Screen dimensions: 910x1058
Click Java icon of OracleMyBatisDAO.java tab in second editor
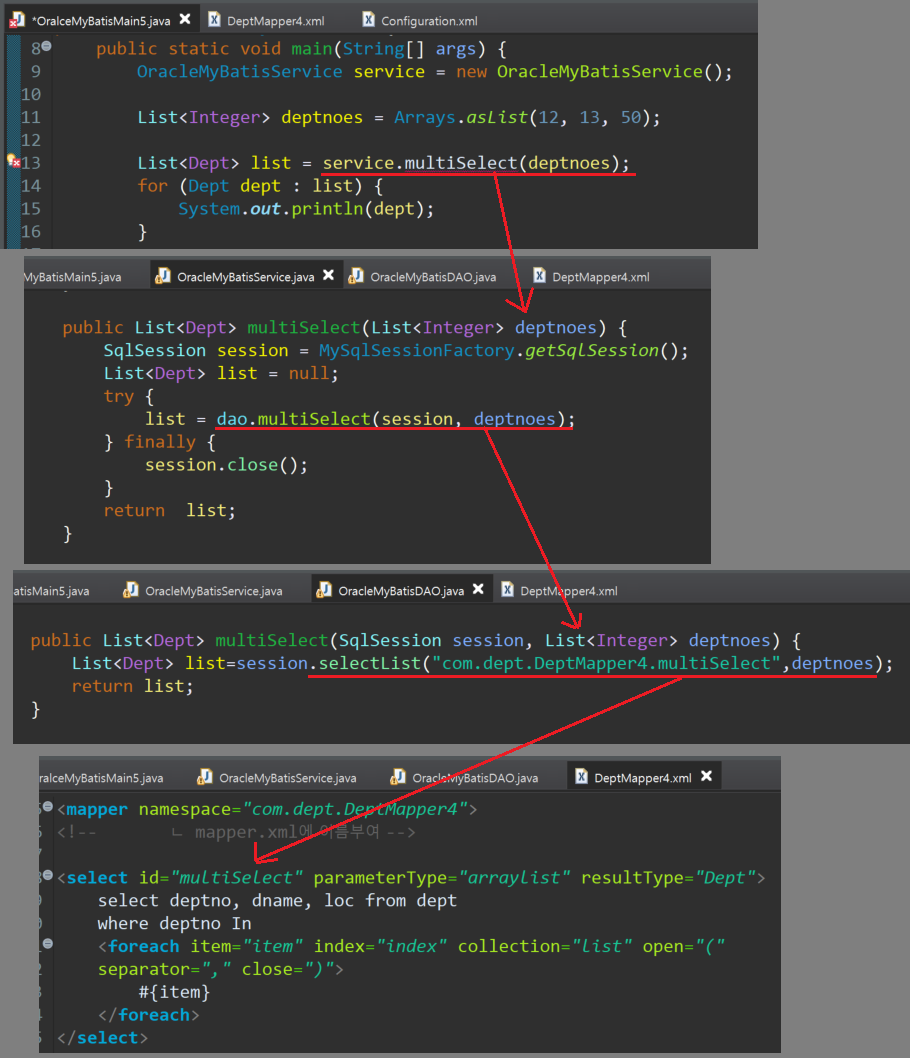tap(356, 276)
